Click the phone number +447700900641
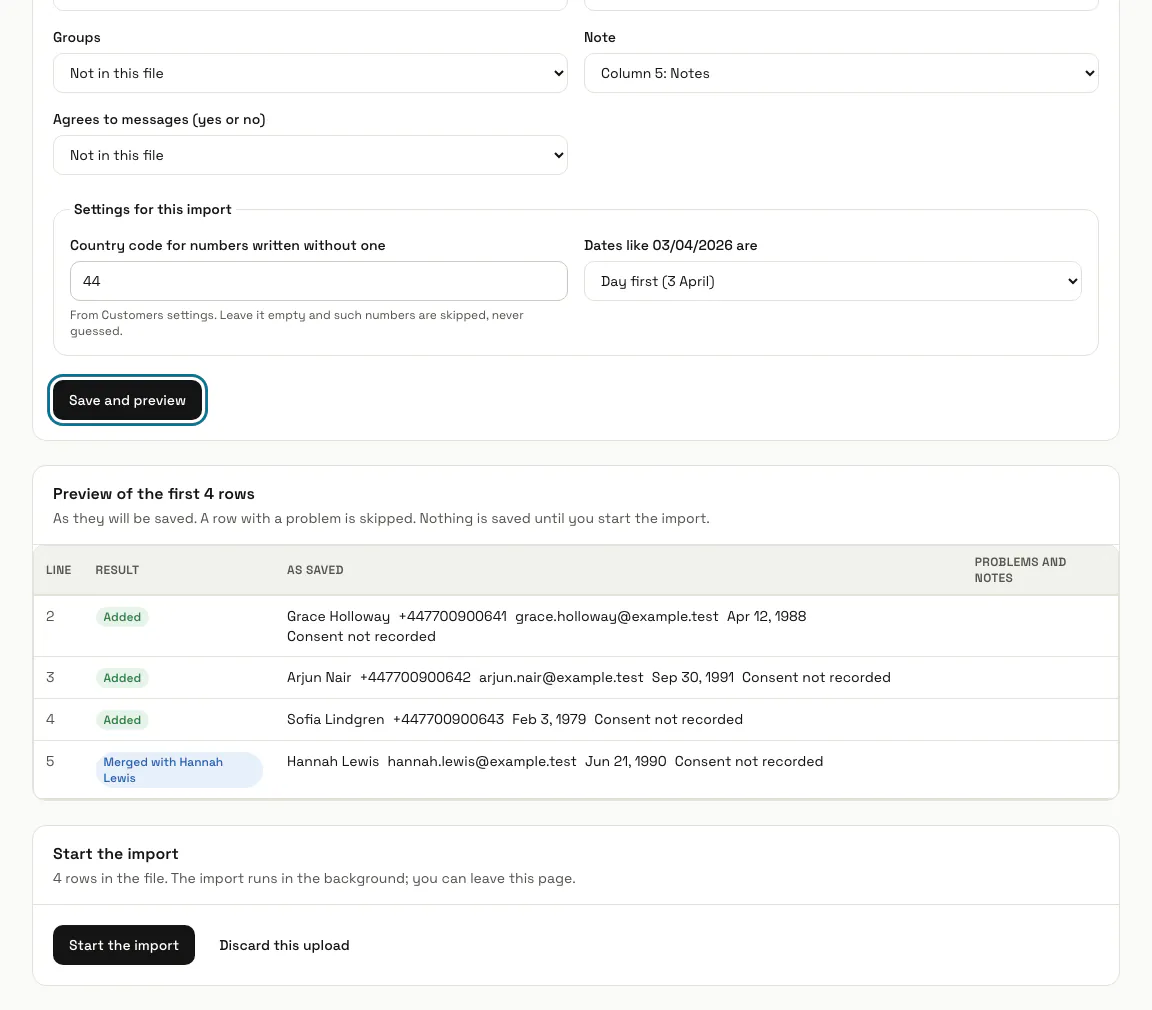 click(x=453, y=616)
